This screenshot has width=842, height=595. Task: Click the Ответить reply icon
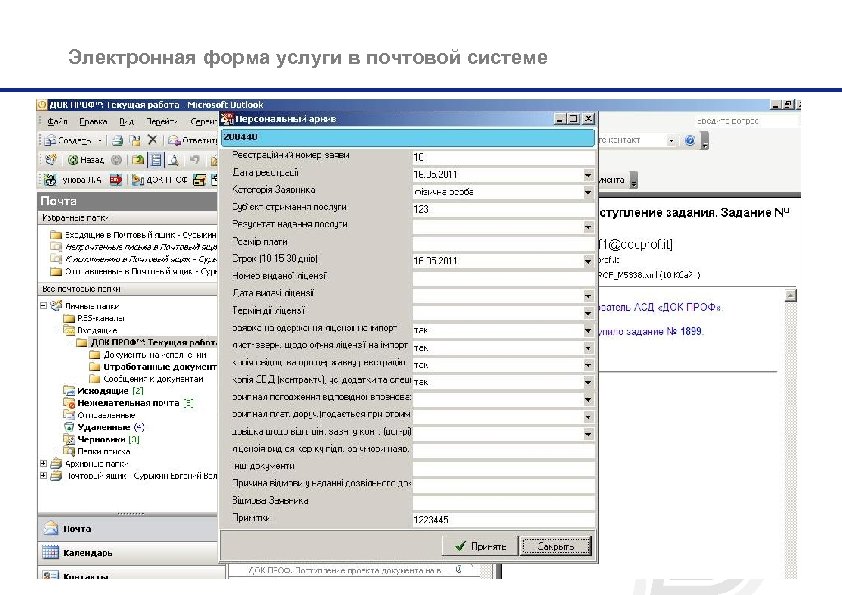pos(173,140)
